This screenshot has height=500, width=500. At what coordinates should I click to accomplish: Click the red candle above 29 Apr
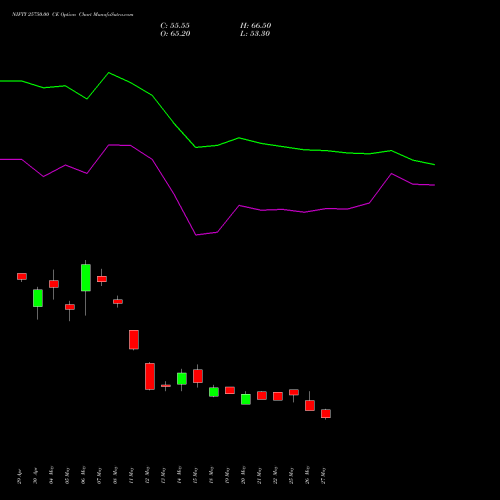click(x=22, y=276)
